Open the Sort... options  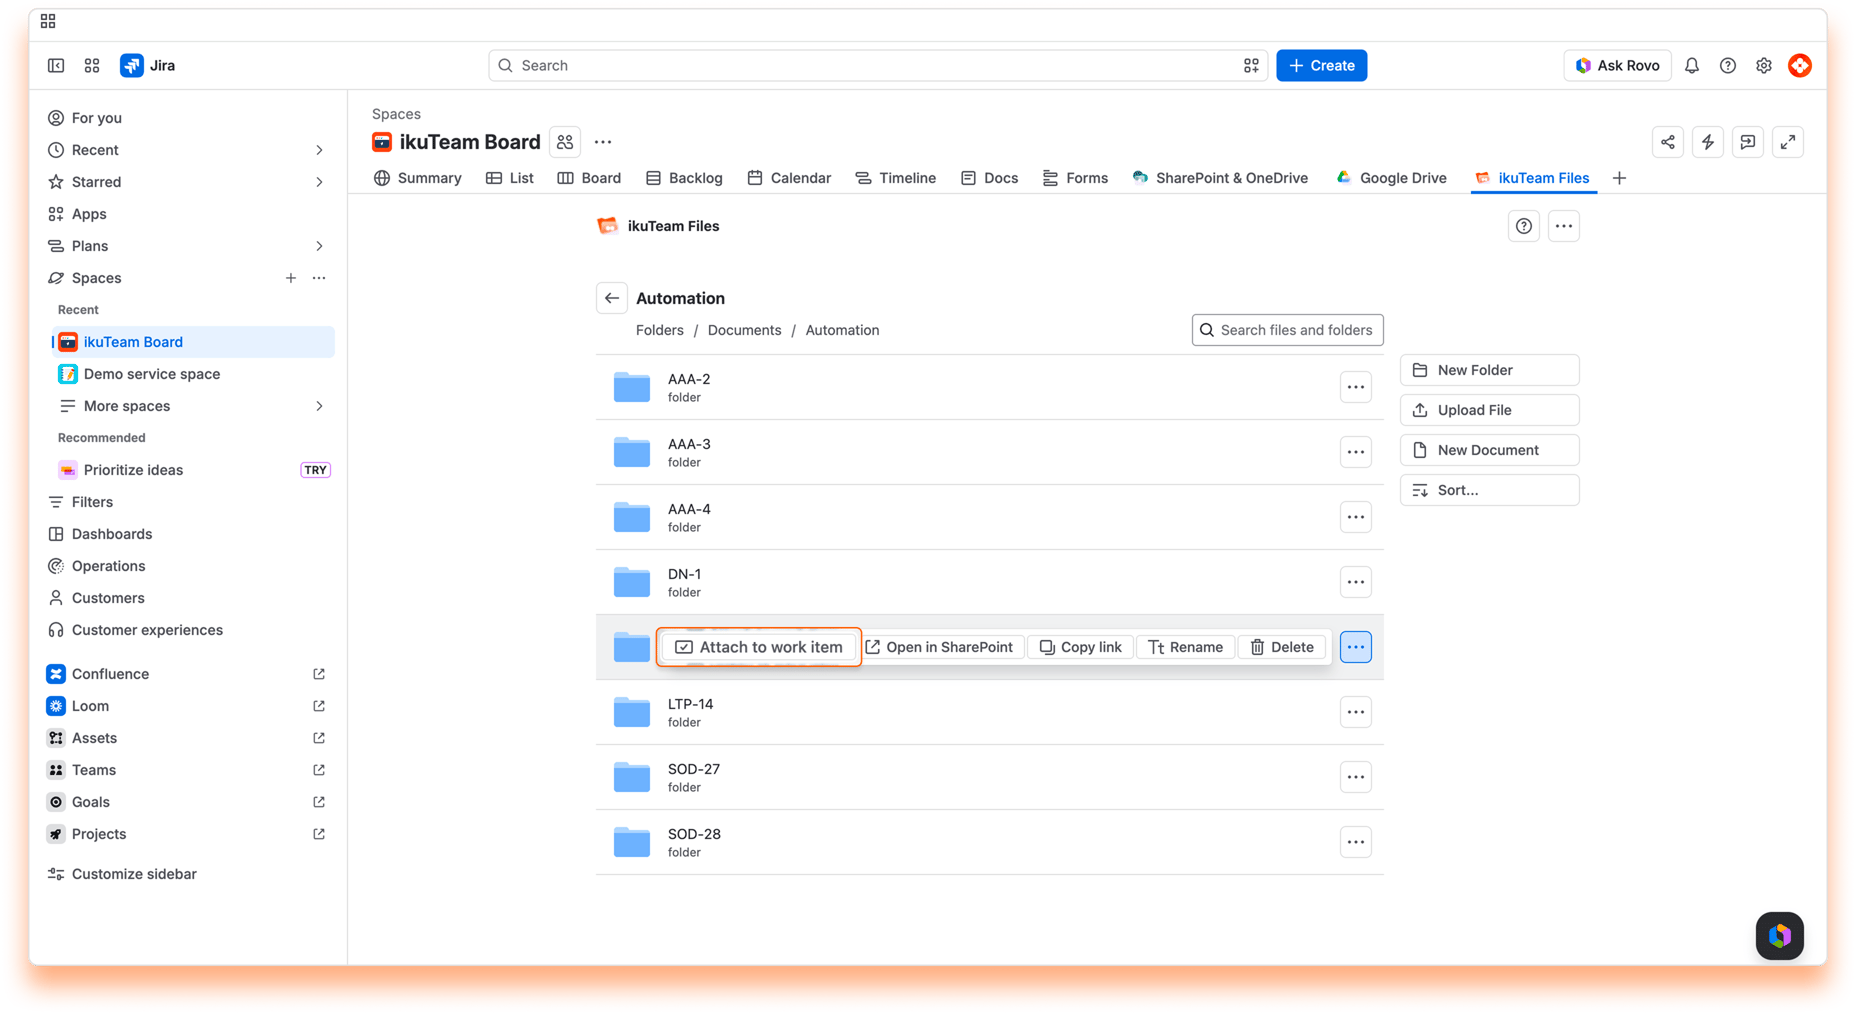(1489, 490)
